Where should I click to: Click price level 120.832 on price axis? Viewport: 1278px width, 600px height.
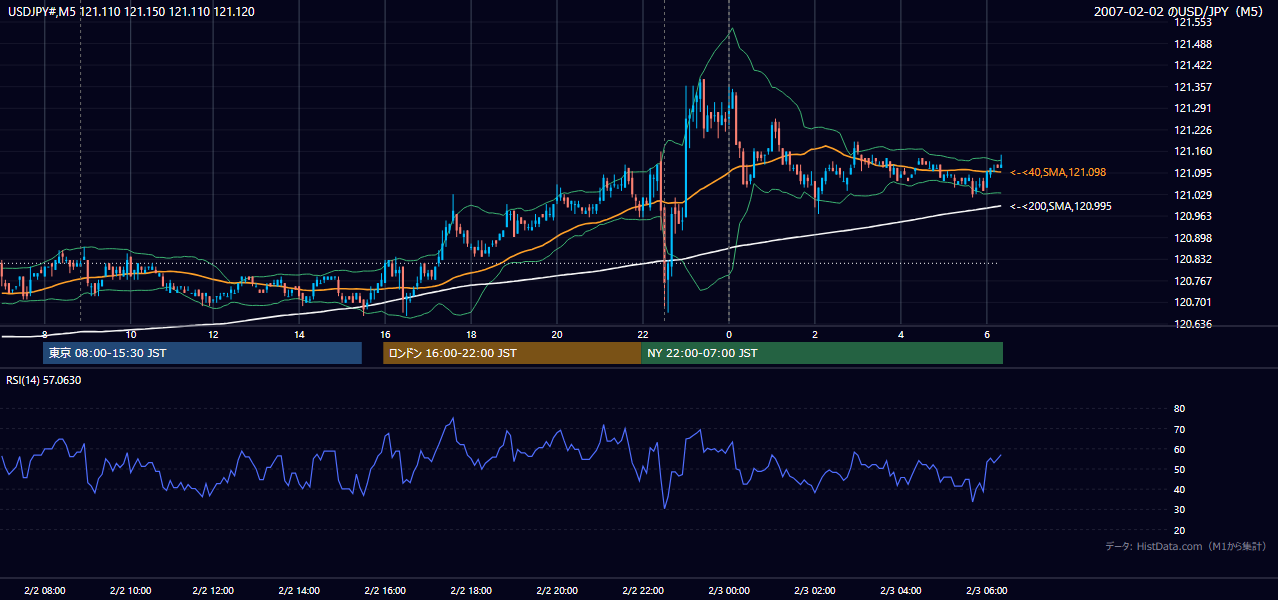point(1192,259)
